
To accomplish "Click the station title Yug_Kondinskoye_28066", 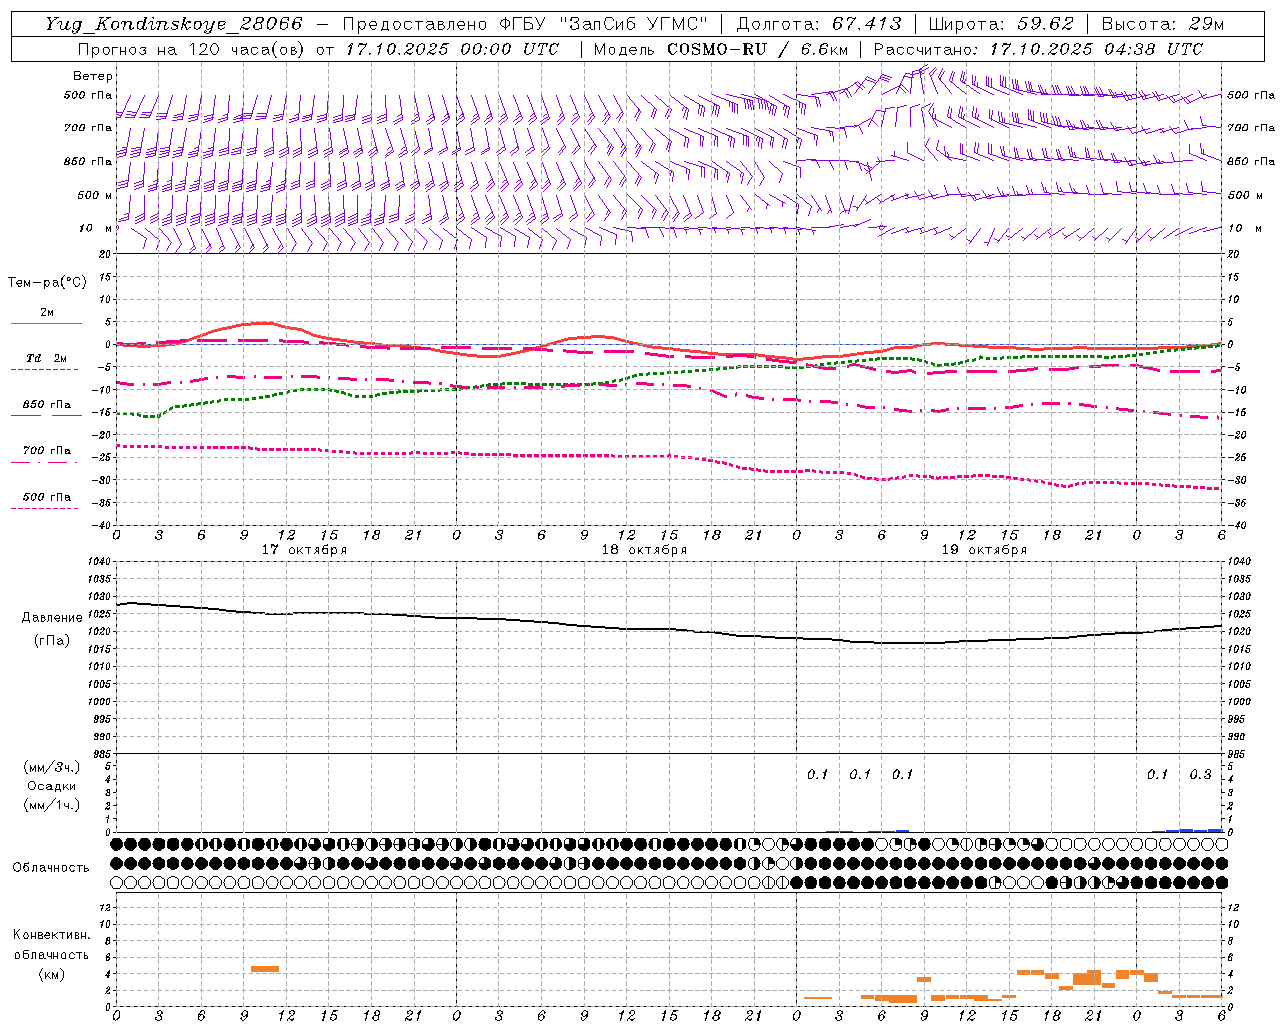I will click(x=173, y=24).
